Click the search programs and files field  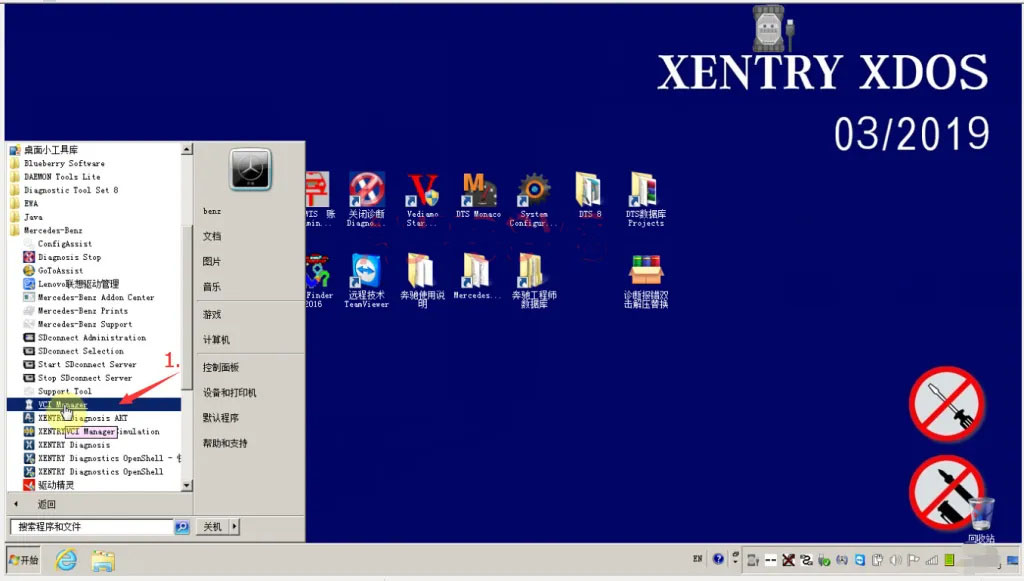coord(91,527)
